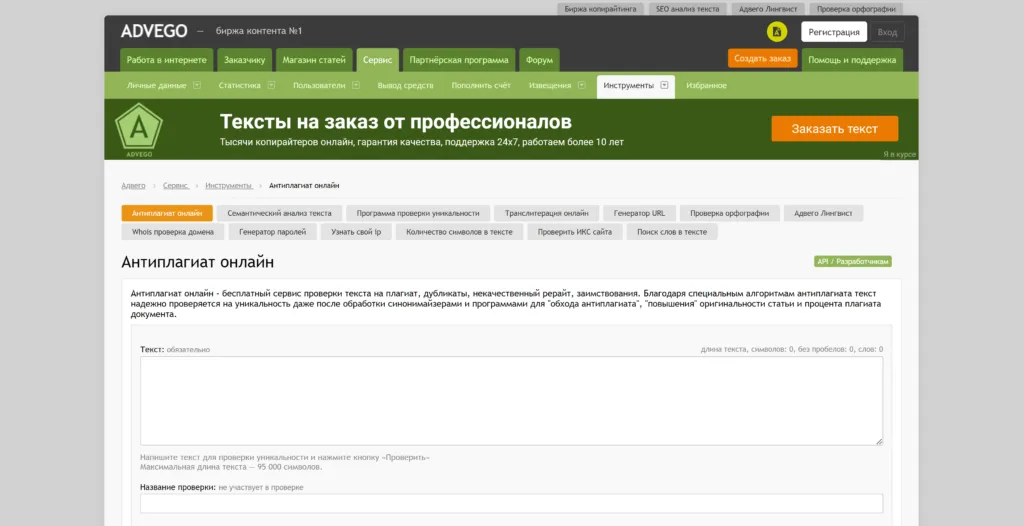1024x526 pixels.
Task: Open Помощь и поддержка tab
Action: [852, 60]
